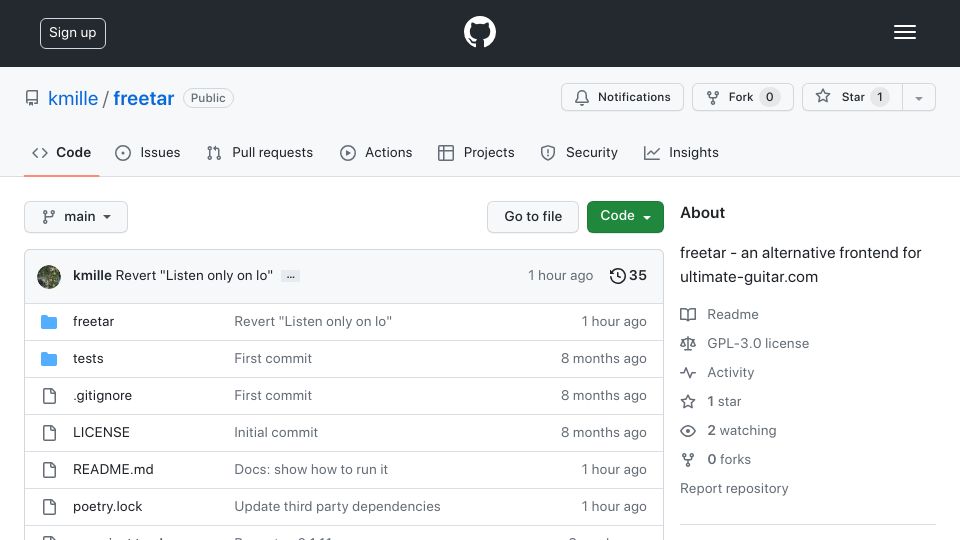Open the kmille owner link
The width and height of the screenshot is (960, 540).
coord(73,99)
